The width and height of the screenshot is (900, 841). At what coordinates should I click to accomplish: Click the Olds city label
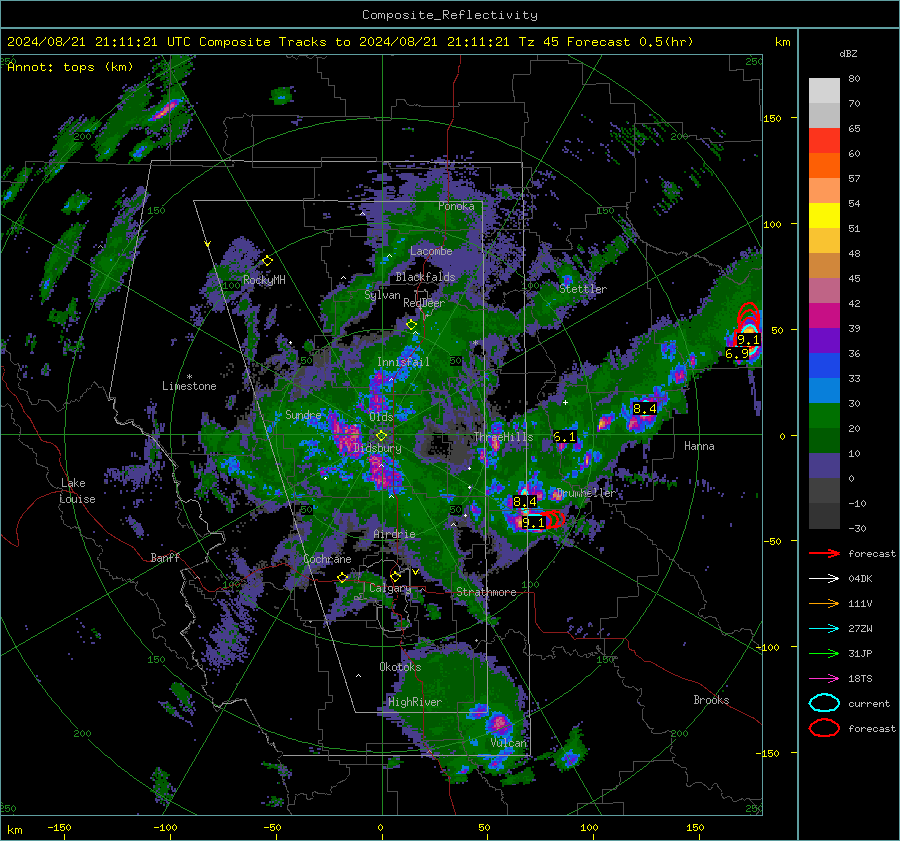[381, 417]
